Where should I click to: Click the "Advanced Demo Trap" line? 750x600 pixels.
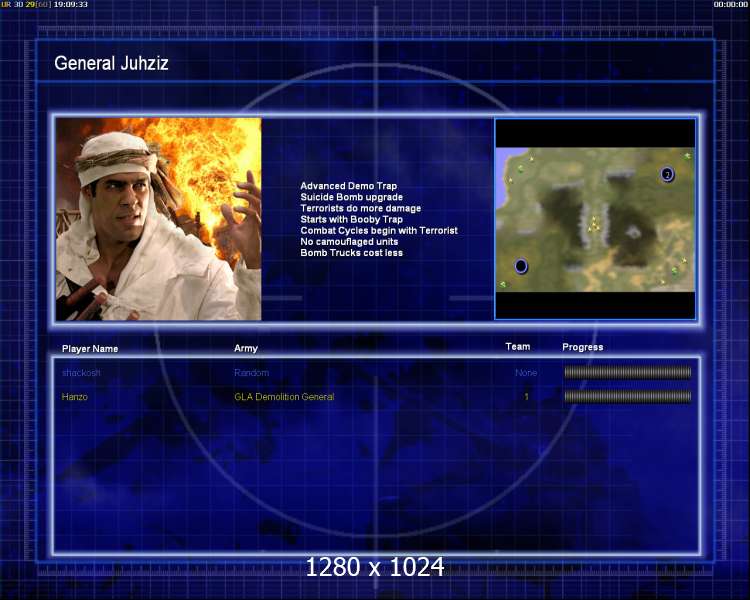pos(349,186)
